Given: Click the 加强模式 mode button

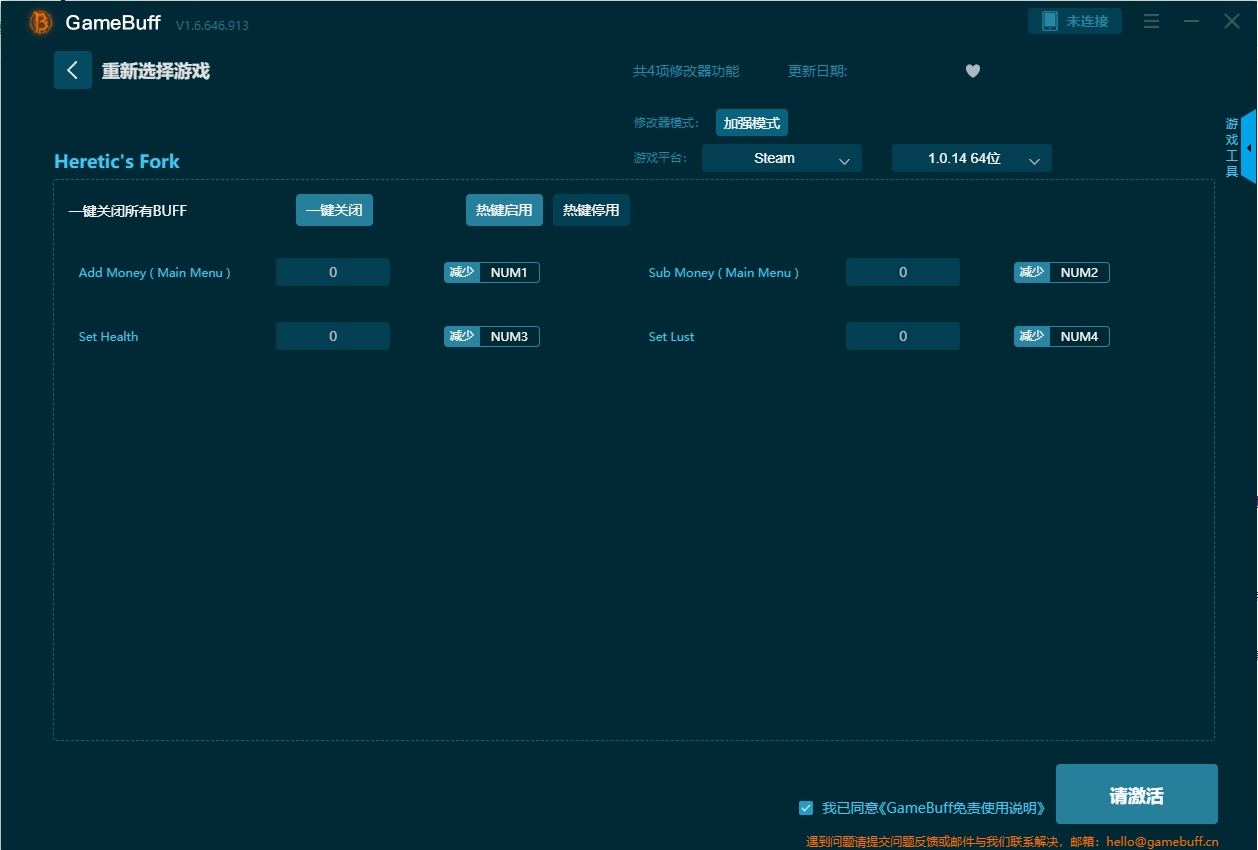Looking at the screenshot, I should point(752,123).
